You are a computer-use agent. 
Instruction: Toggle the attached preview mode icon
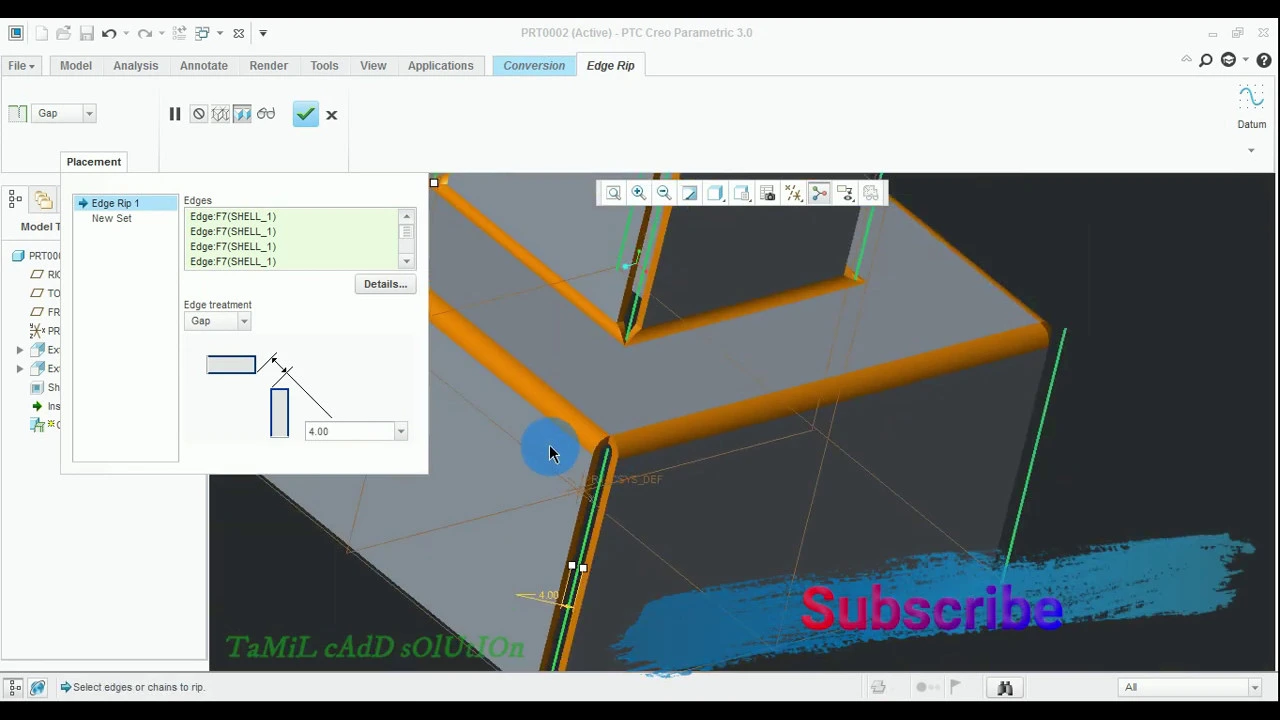(242, 114)
